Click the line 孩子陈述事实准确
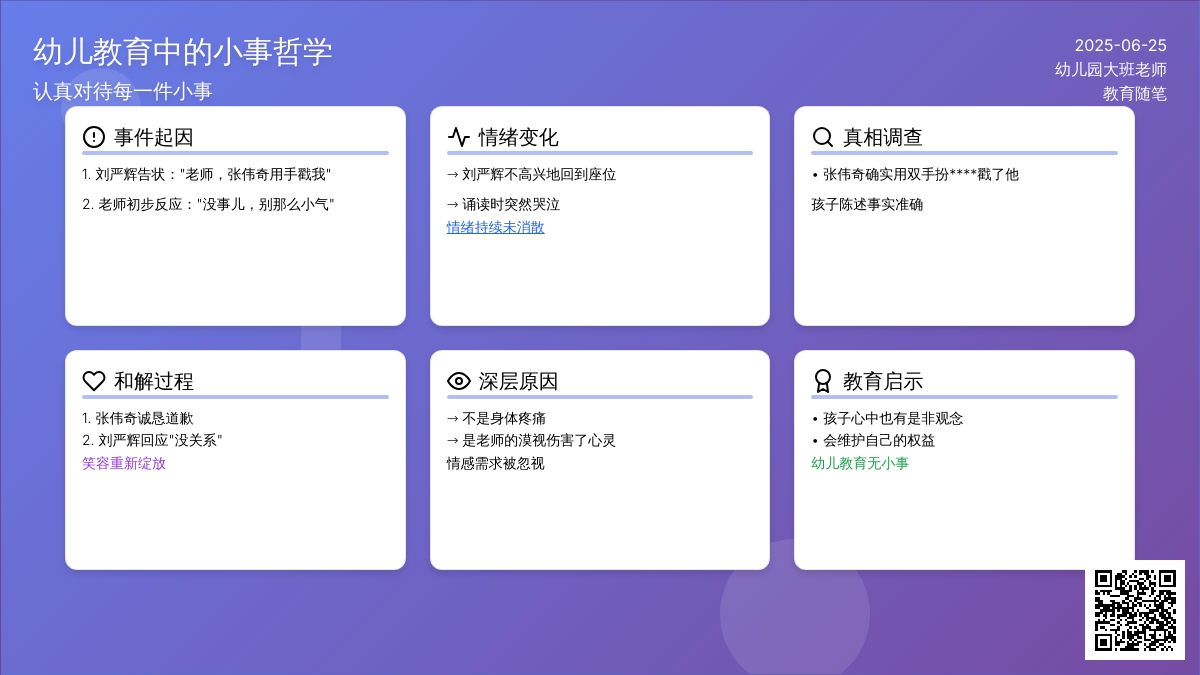 (x=867, y=204)
